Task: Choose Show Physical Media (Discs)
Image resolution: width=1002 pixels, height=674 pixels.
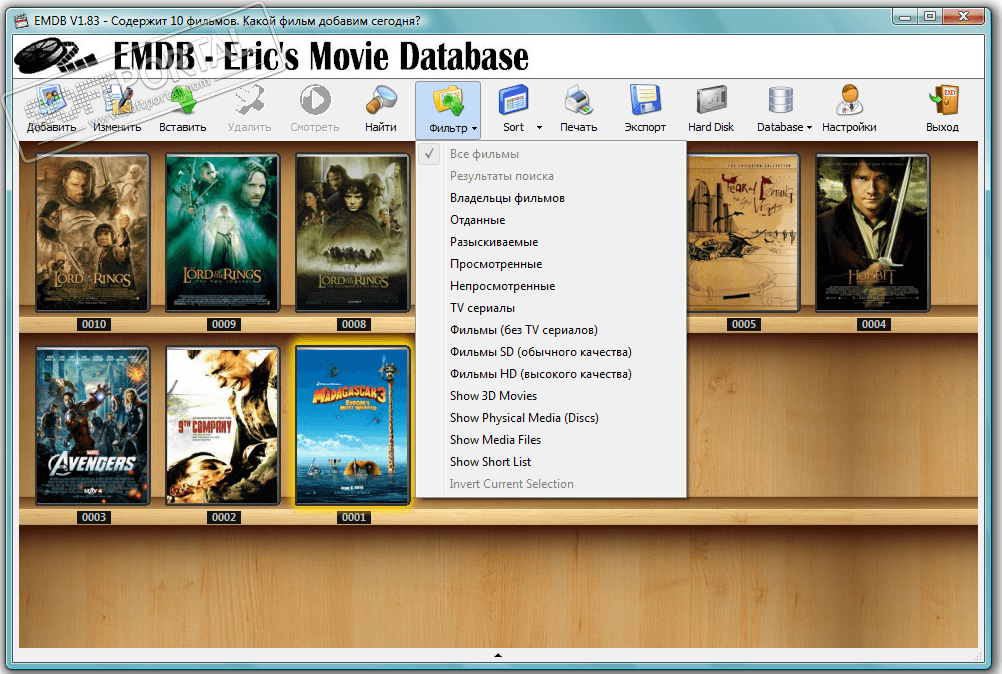Action: [x=551, y=418]
